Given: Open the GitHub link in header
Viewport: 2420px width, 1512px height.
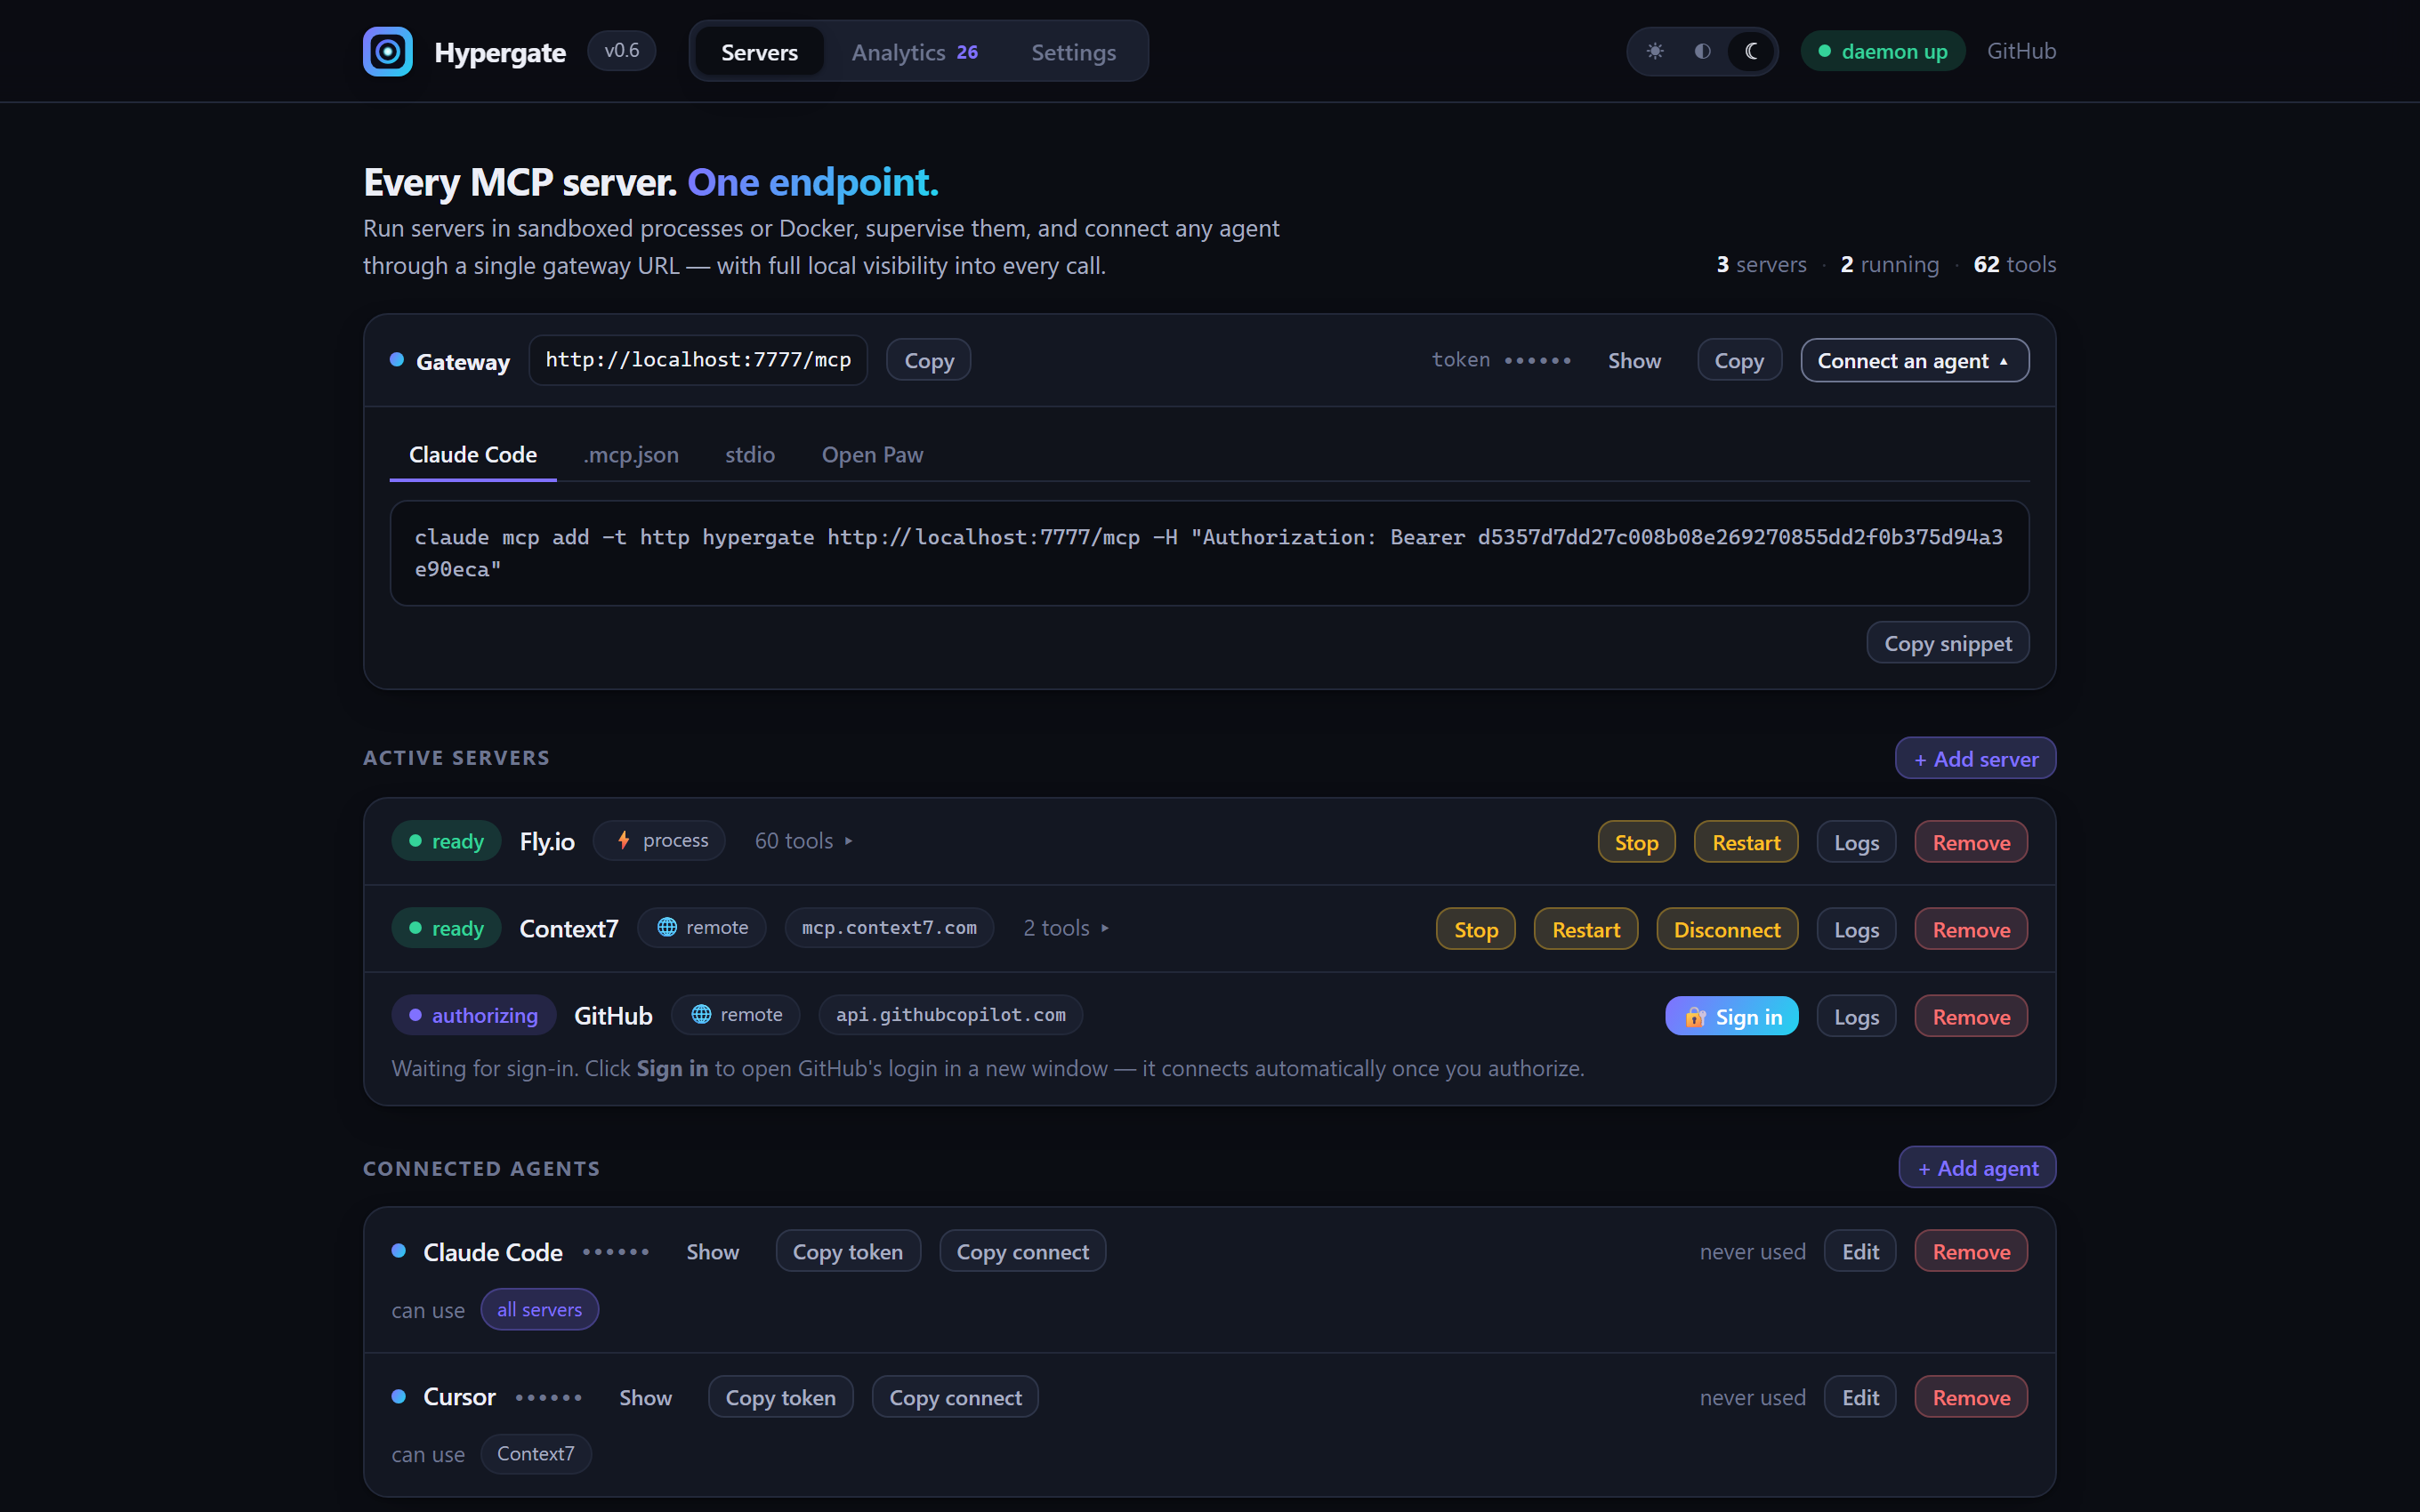Looking at the screenshot, I should pos(2021,51).
